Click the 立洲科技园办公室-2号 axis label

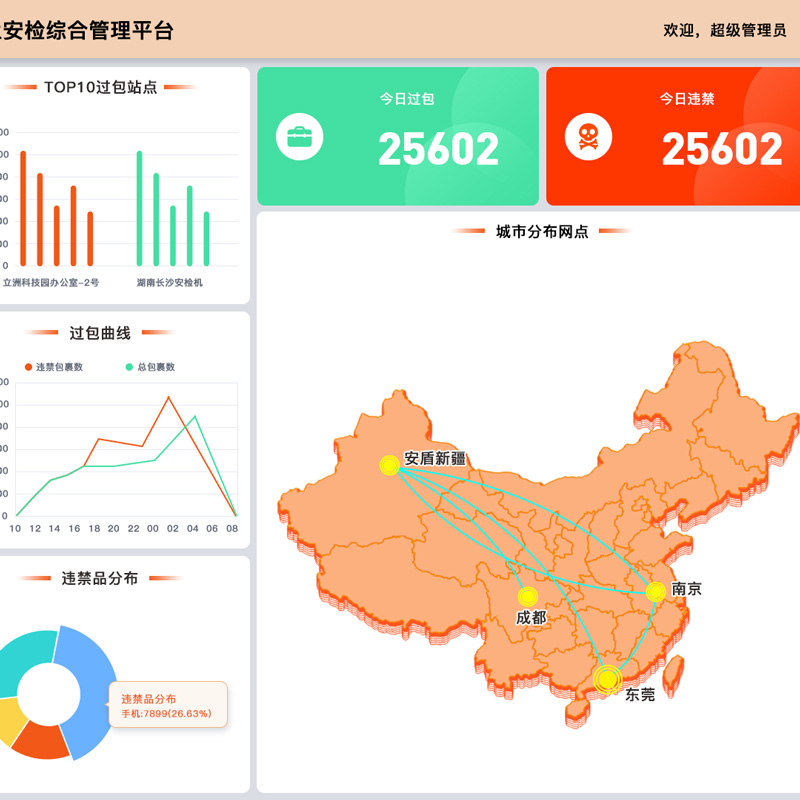[52, 280]
